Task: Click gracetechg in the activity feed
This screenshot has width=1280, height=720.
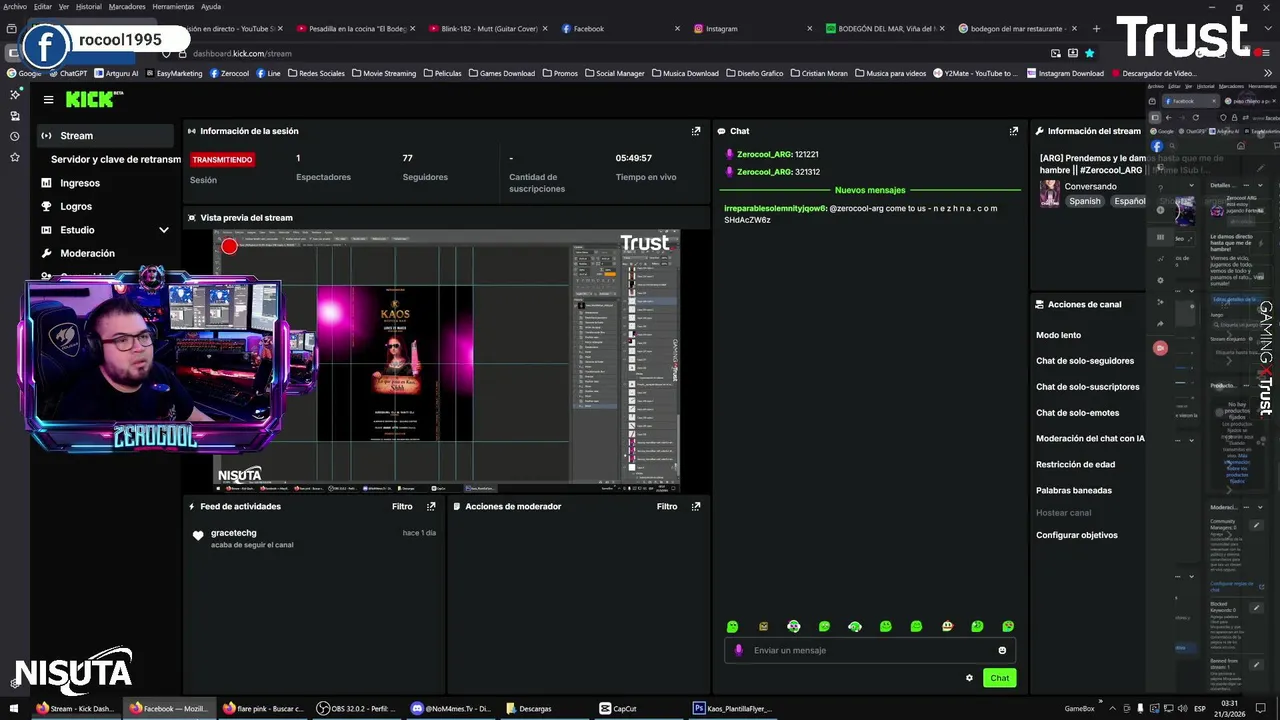Action: coord(234,533)
